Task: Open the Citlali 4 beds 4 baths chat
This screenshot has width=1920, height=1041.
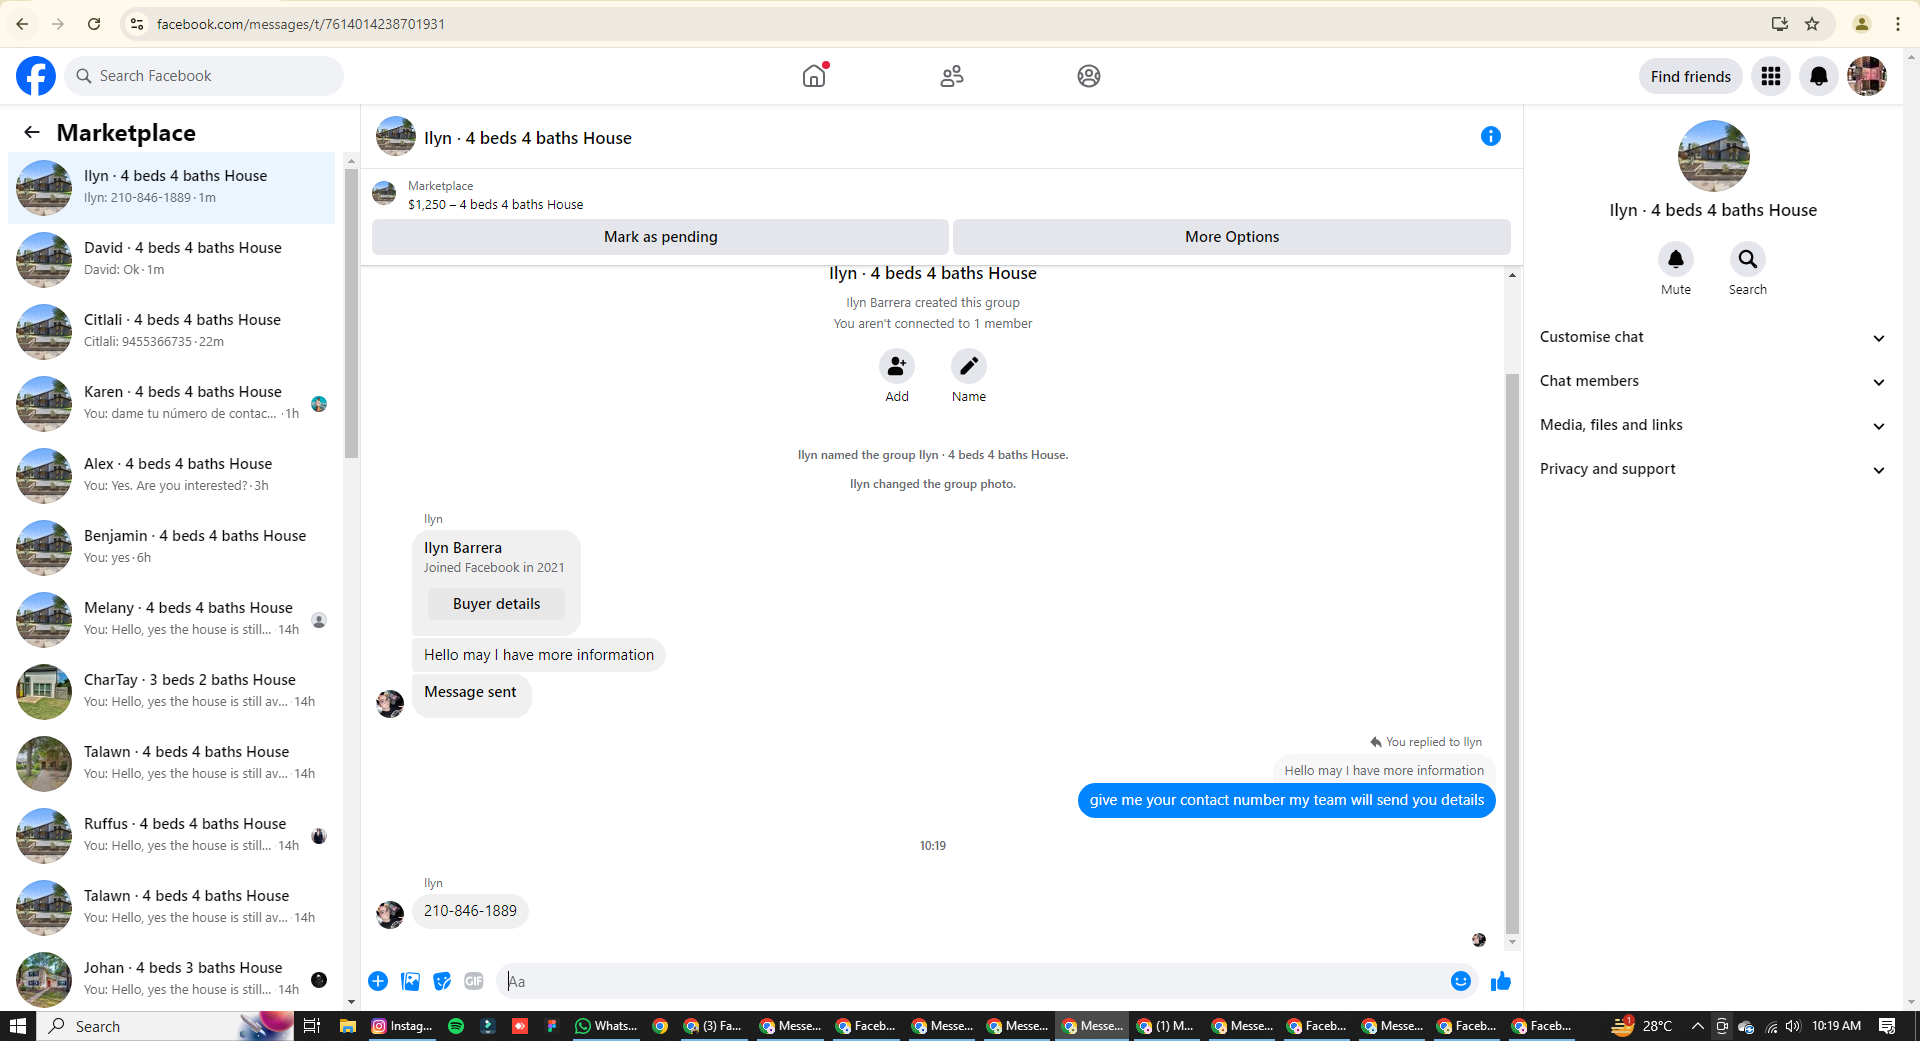Action: 172,332
